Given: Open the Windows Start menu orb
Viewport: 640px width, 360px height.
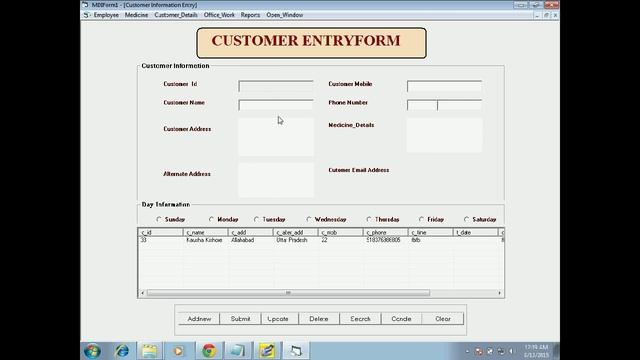Looking at the screenshot, I should click(92, 351).
